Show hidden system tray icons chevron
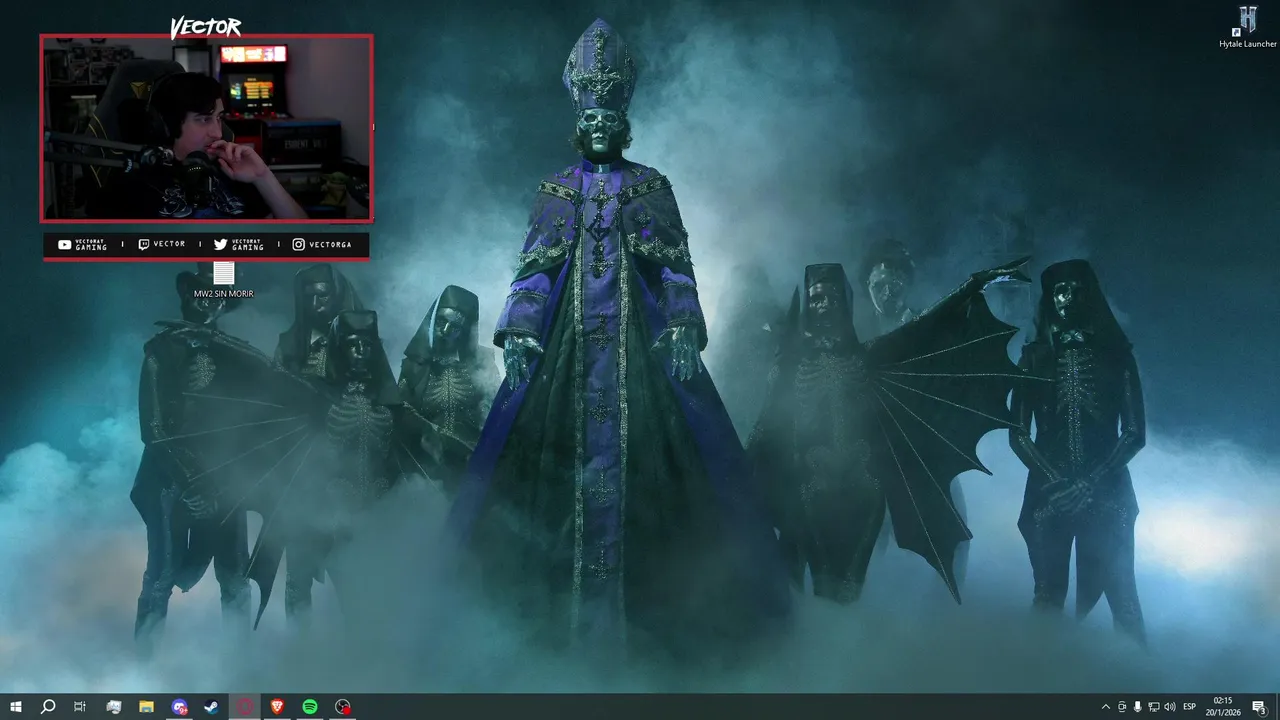This screenshot has width=1280, height=720. click(x=1105, y=707)
